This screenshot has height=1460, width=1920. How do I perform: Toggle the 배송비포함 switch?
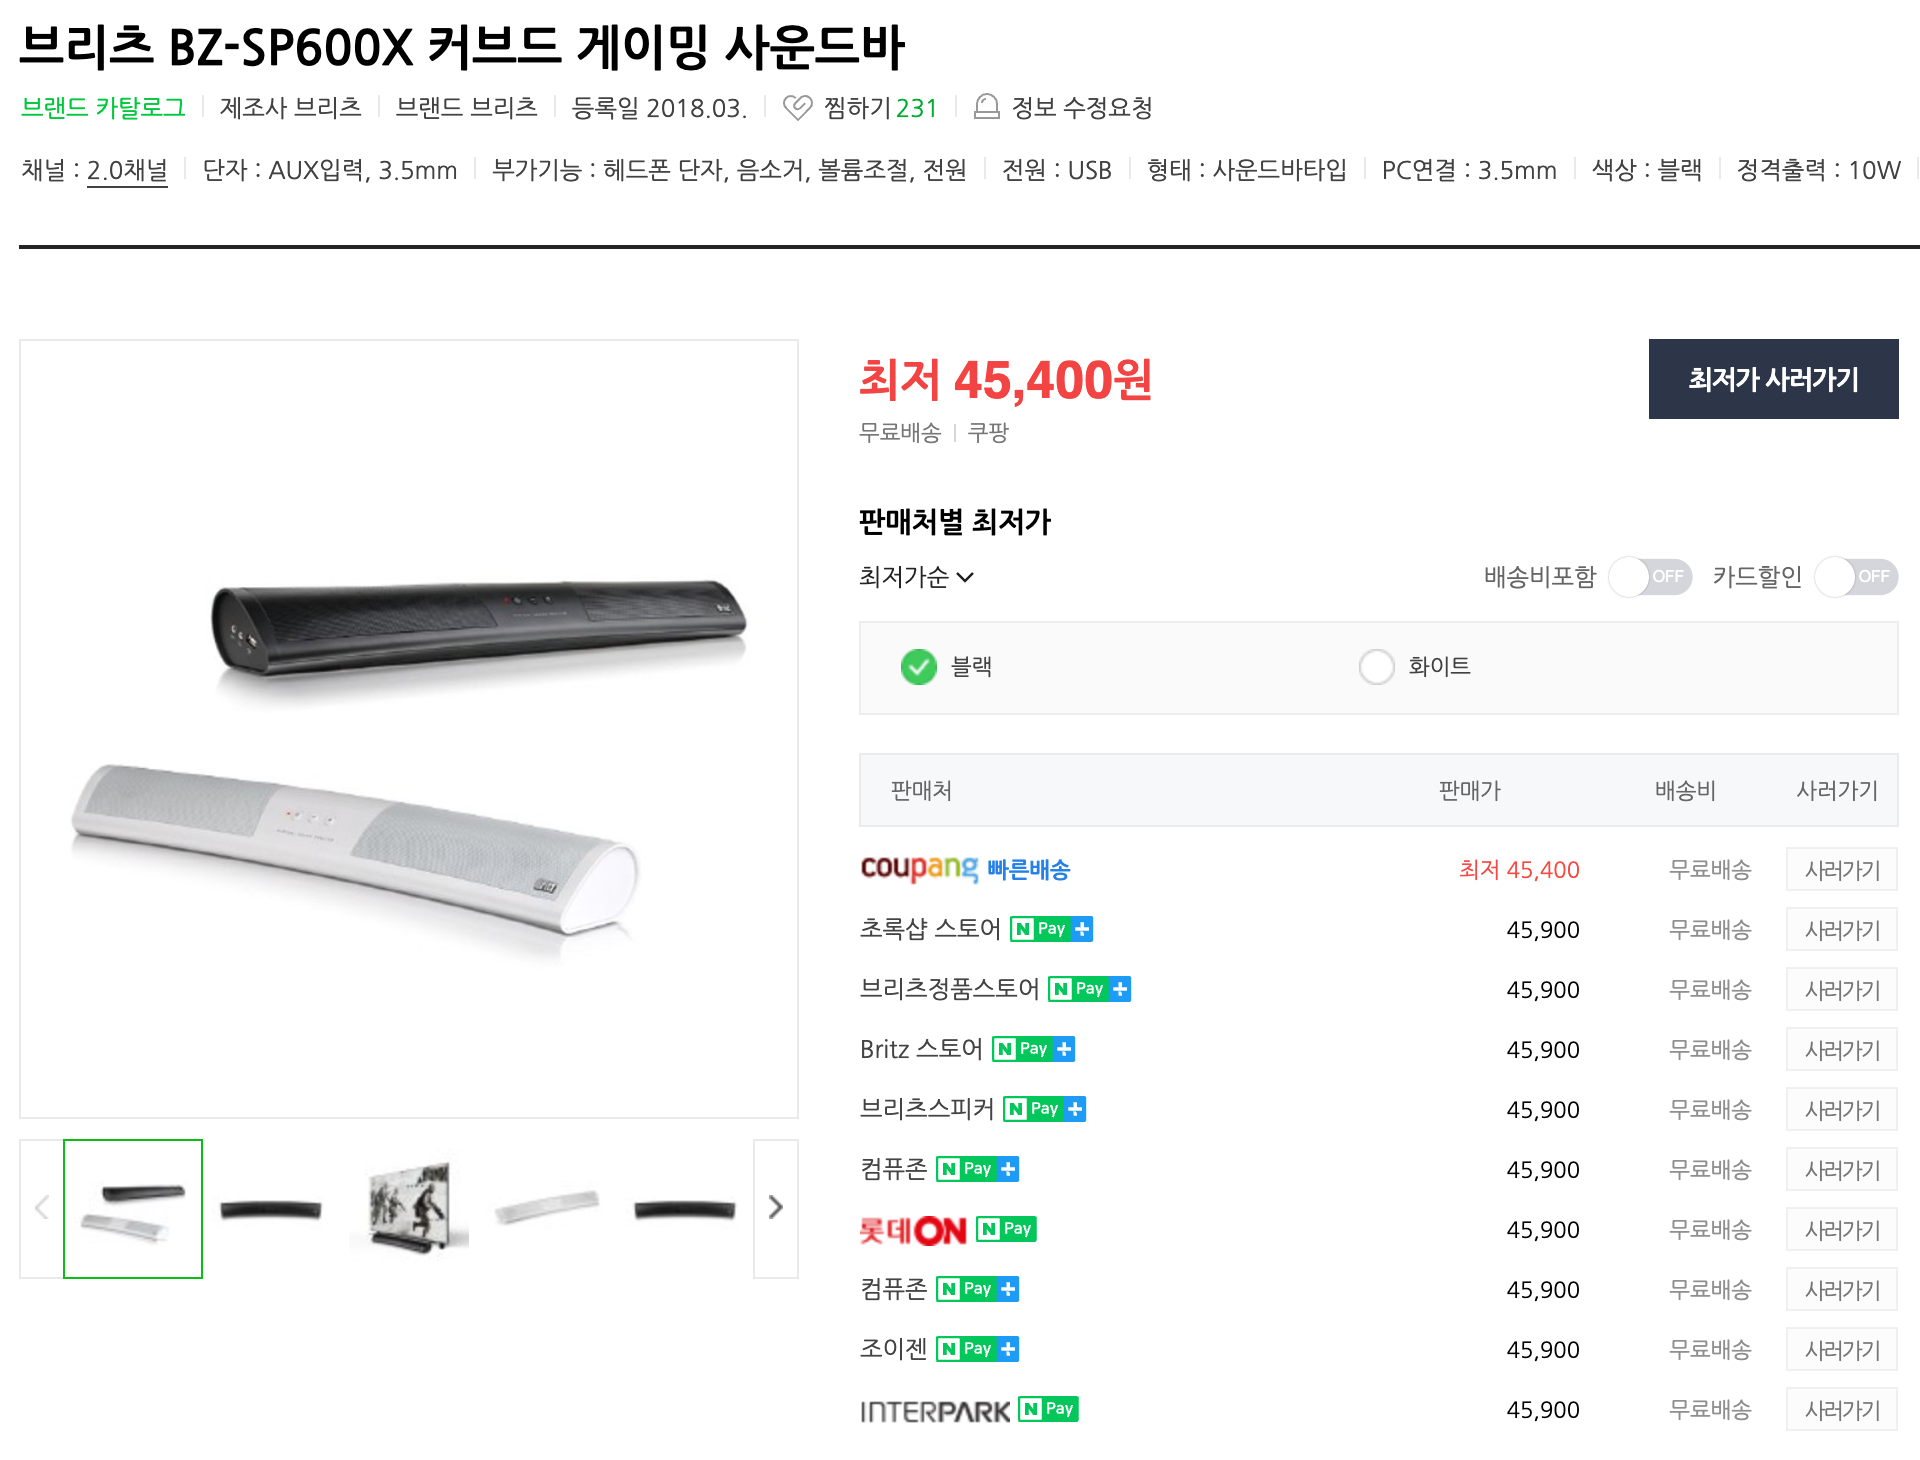click(1650, 577)
